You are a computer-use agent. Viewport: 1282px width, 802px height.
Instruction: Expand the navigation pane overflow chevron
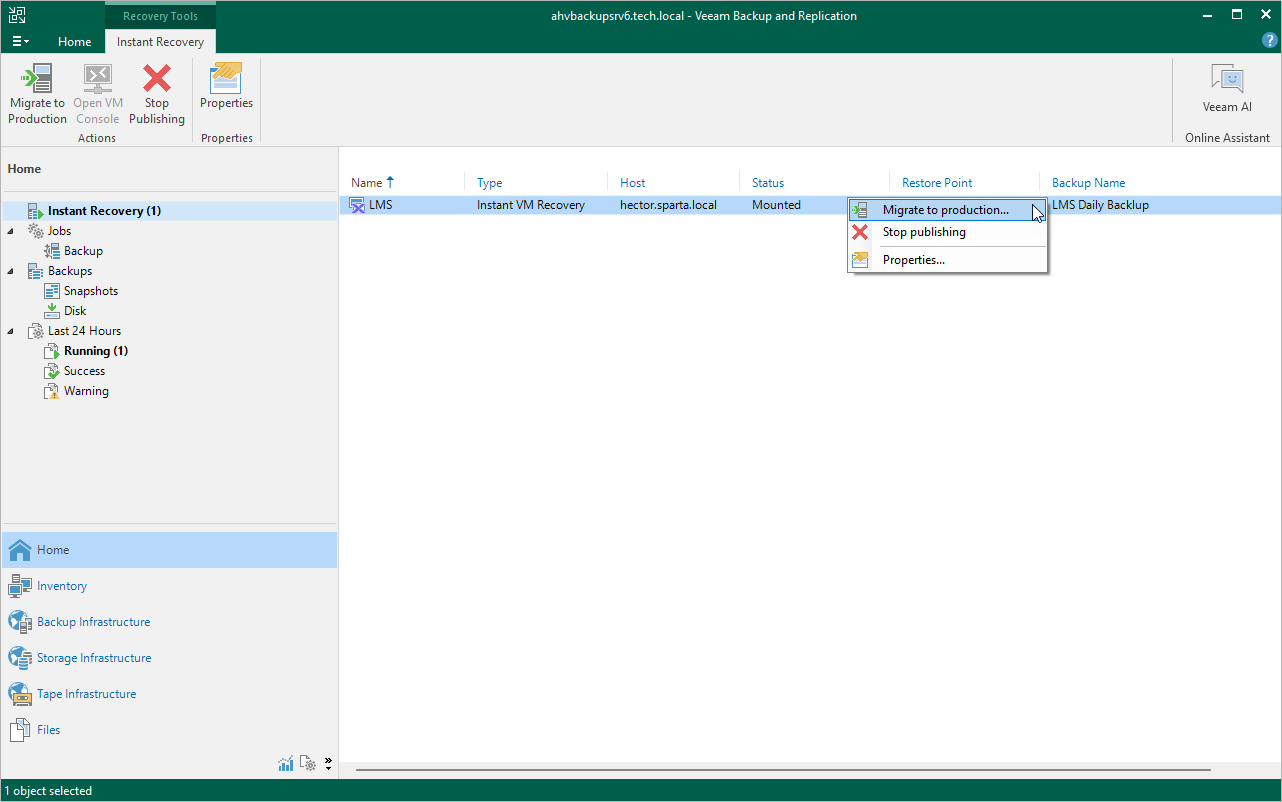point(328,764)
